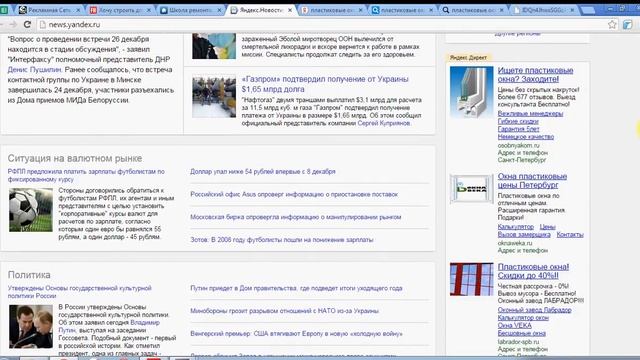The image size is (640, 360).
Task: Open the new tab button
Action: [x=587, y=10]
